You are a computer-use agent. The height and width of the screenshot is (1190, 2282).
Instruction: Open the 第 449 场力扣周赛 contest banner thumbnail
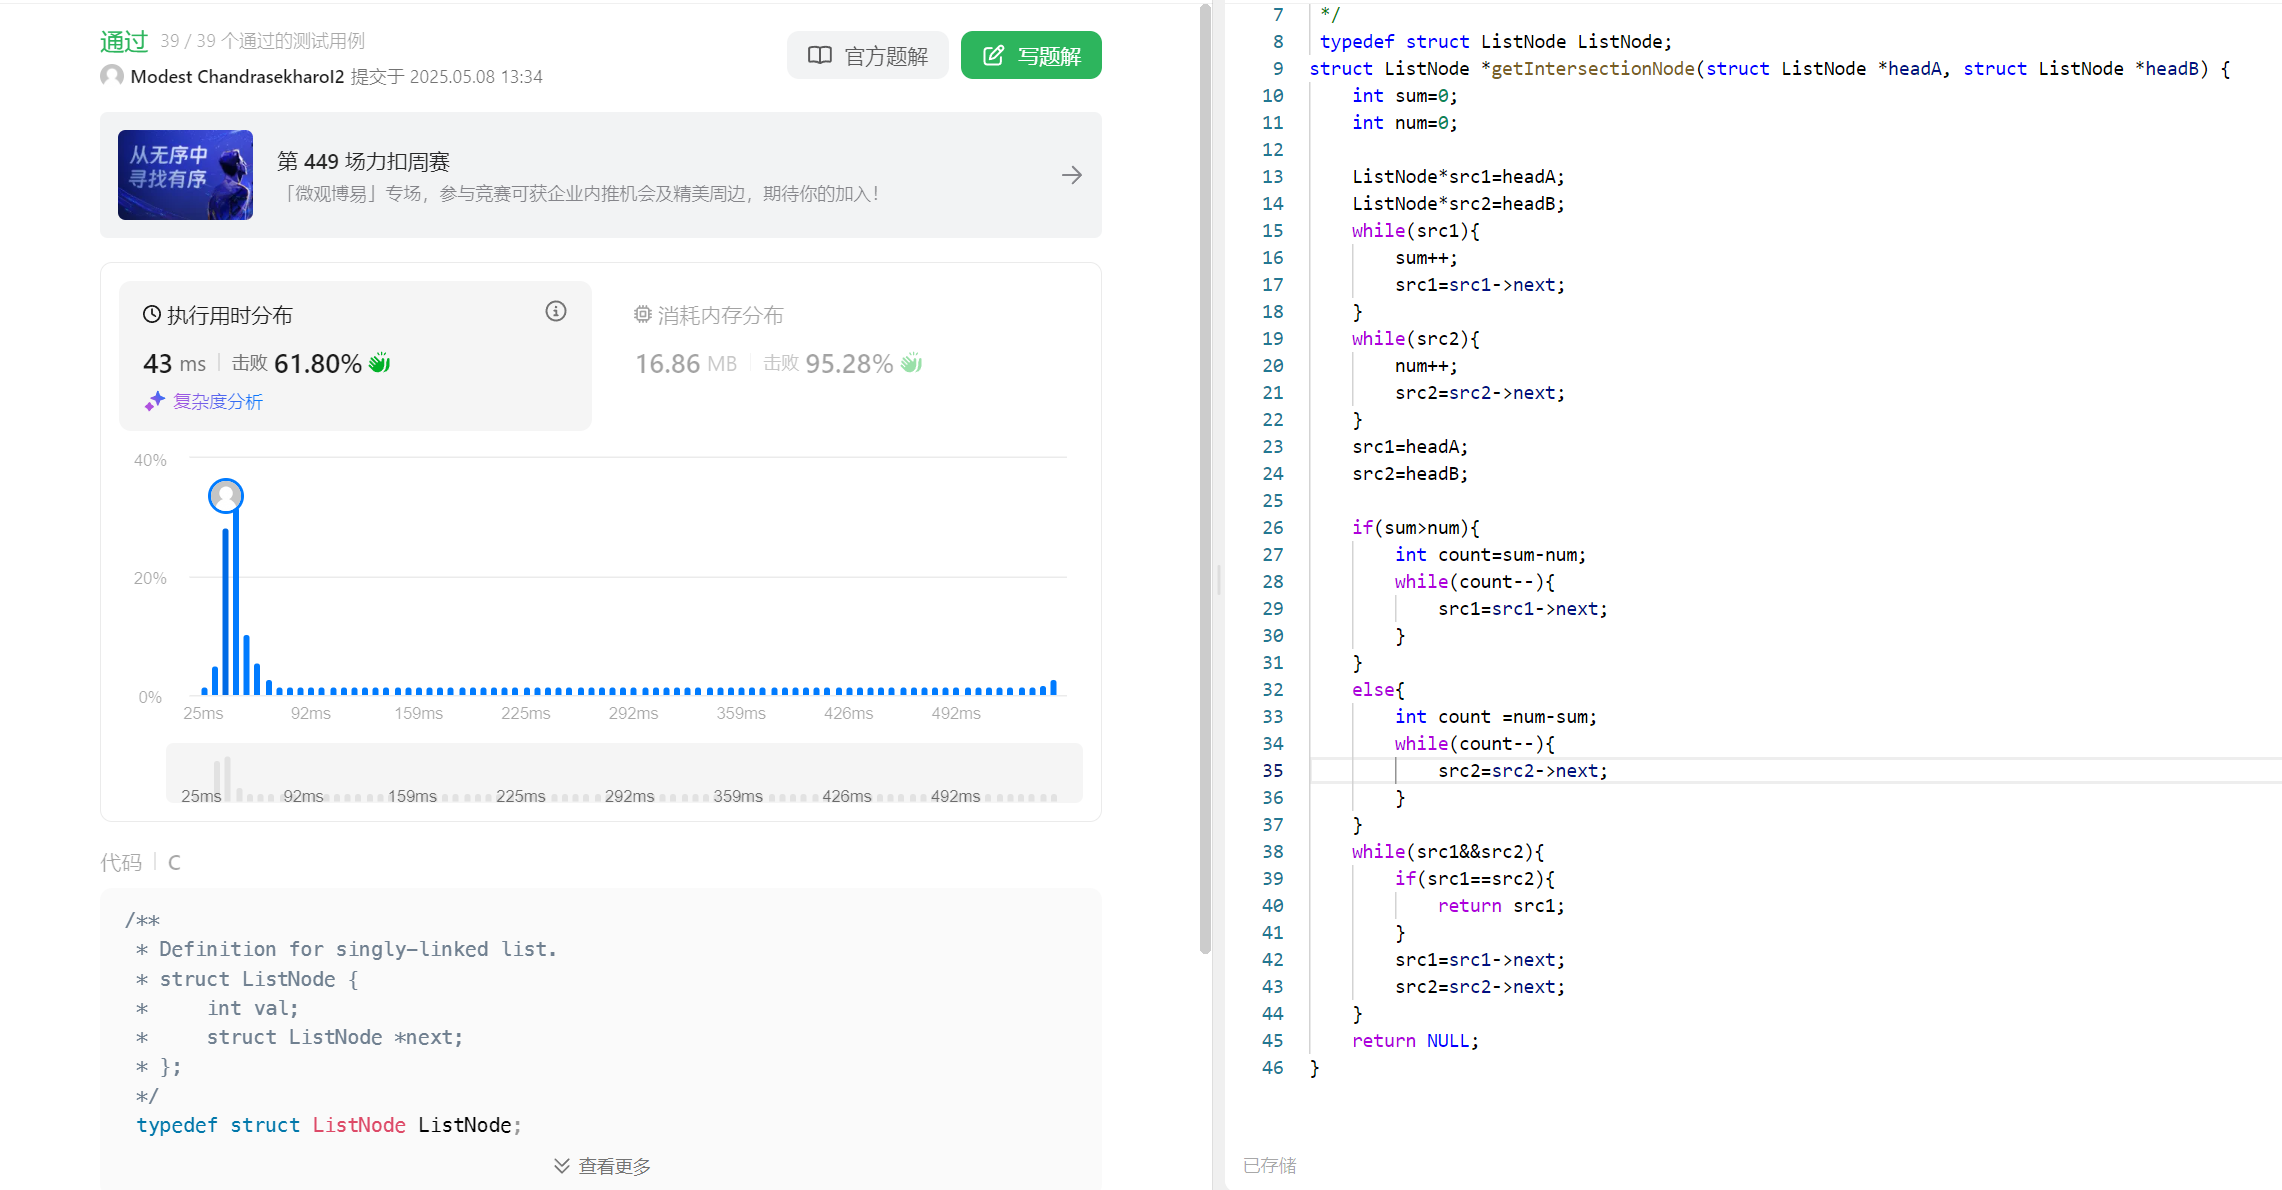[x=185, y=175]
